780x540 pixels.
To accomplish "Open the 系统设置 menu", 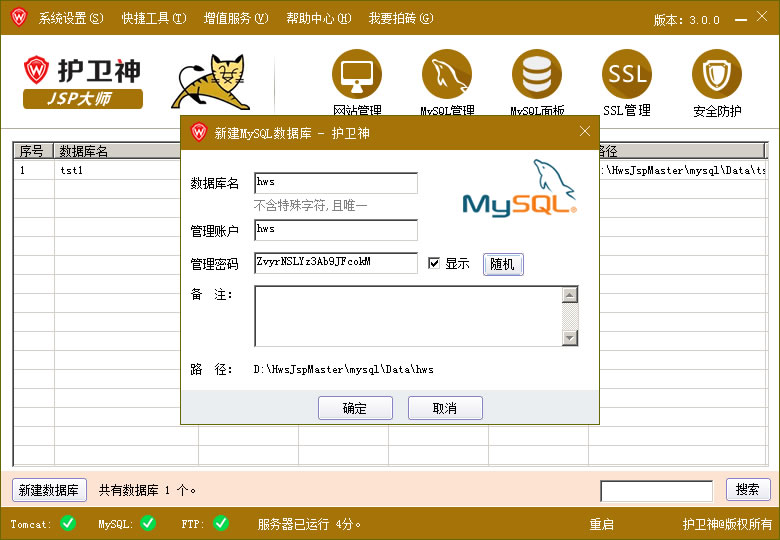I will [71, 18].
